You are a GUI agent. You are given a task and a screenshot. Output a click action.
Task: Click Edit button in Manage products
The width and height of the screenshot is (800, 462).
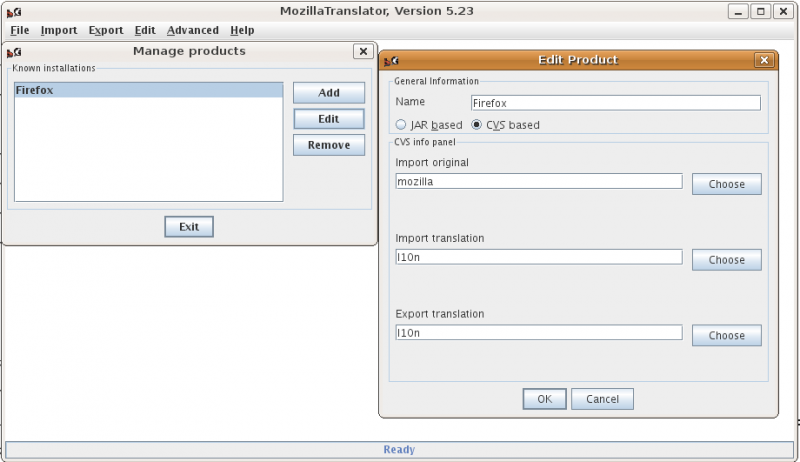pos(329,119)
